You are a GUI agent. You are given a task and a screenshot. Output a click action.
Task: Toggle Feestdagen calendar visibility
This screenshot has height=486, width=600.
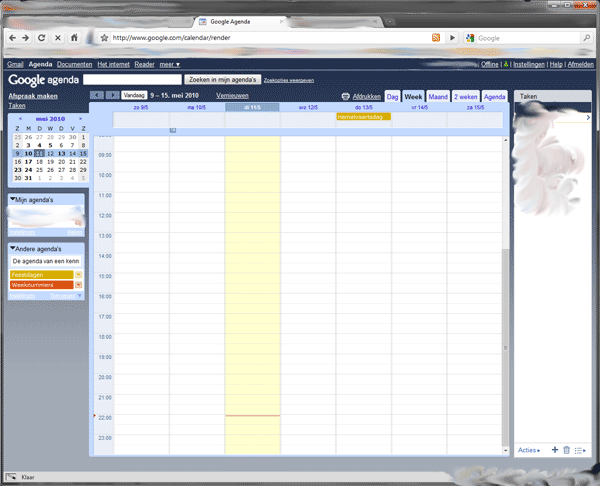42,275
